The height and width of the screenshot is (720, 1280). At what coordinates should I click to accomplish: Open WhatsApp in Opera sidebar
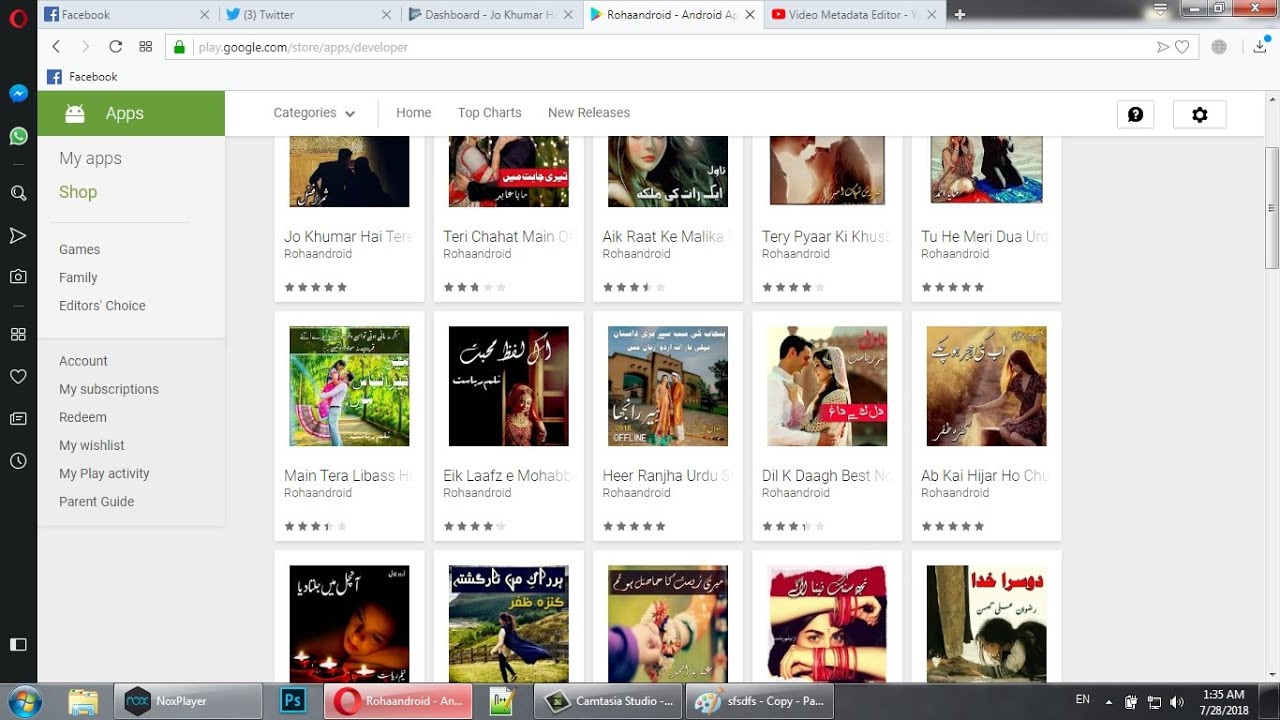[18, 136]
